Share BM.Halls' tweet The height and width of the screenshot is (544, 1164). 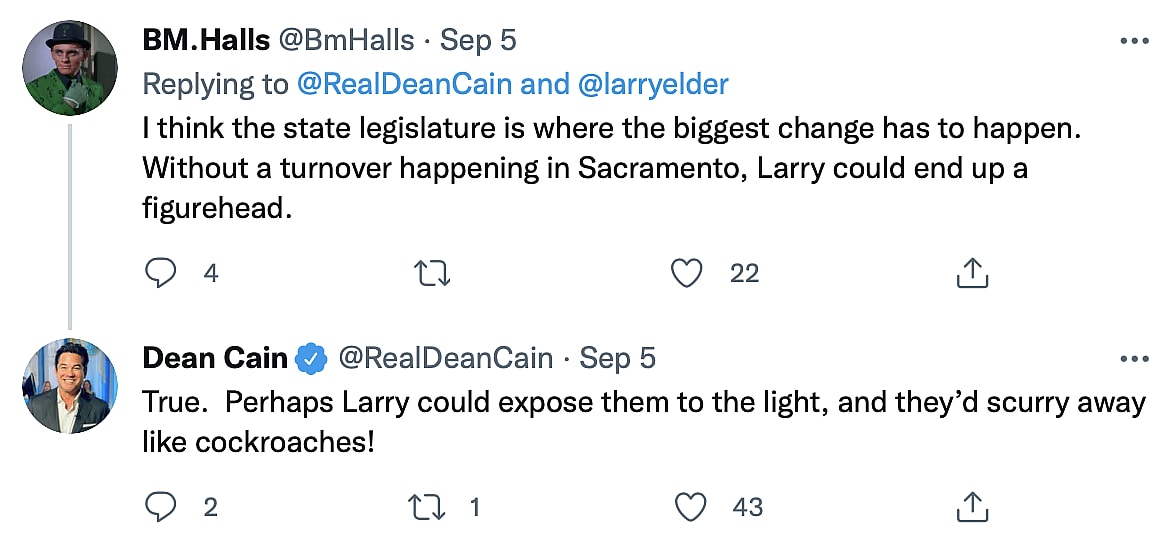point(973,272)
